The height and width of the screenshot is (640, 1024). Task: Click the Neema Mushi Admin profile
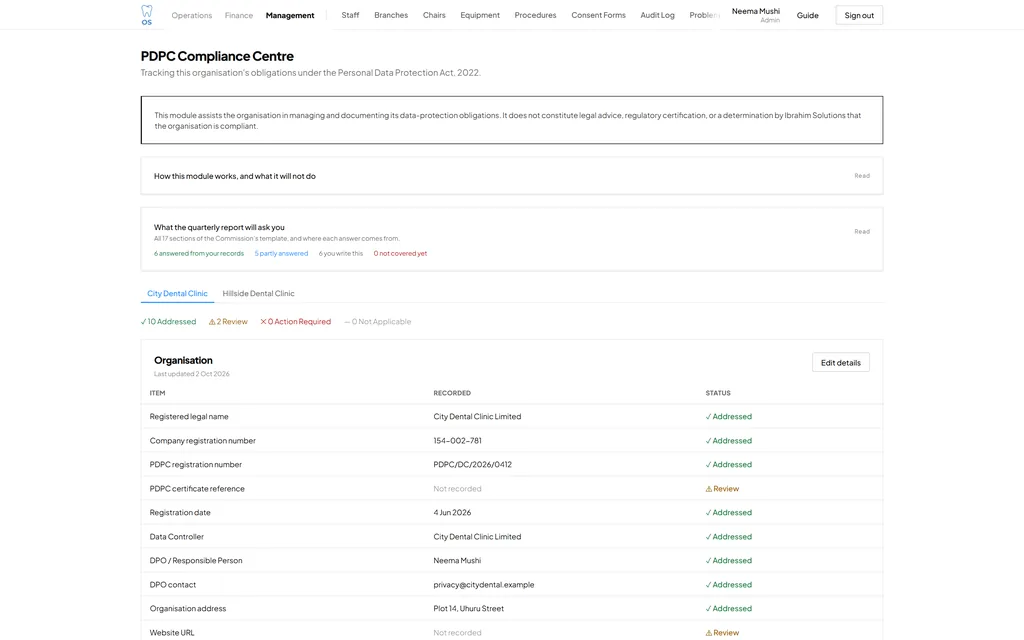click(756, 15)
